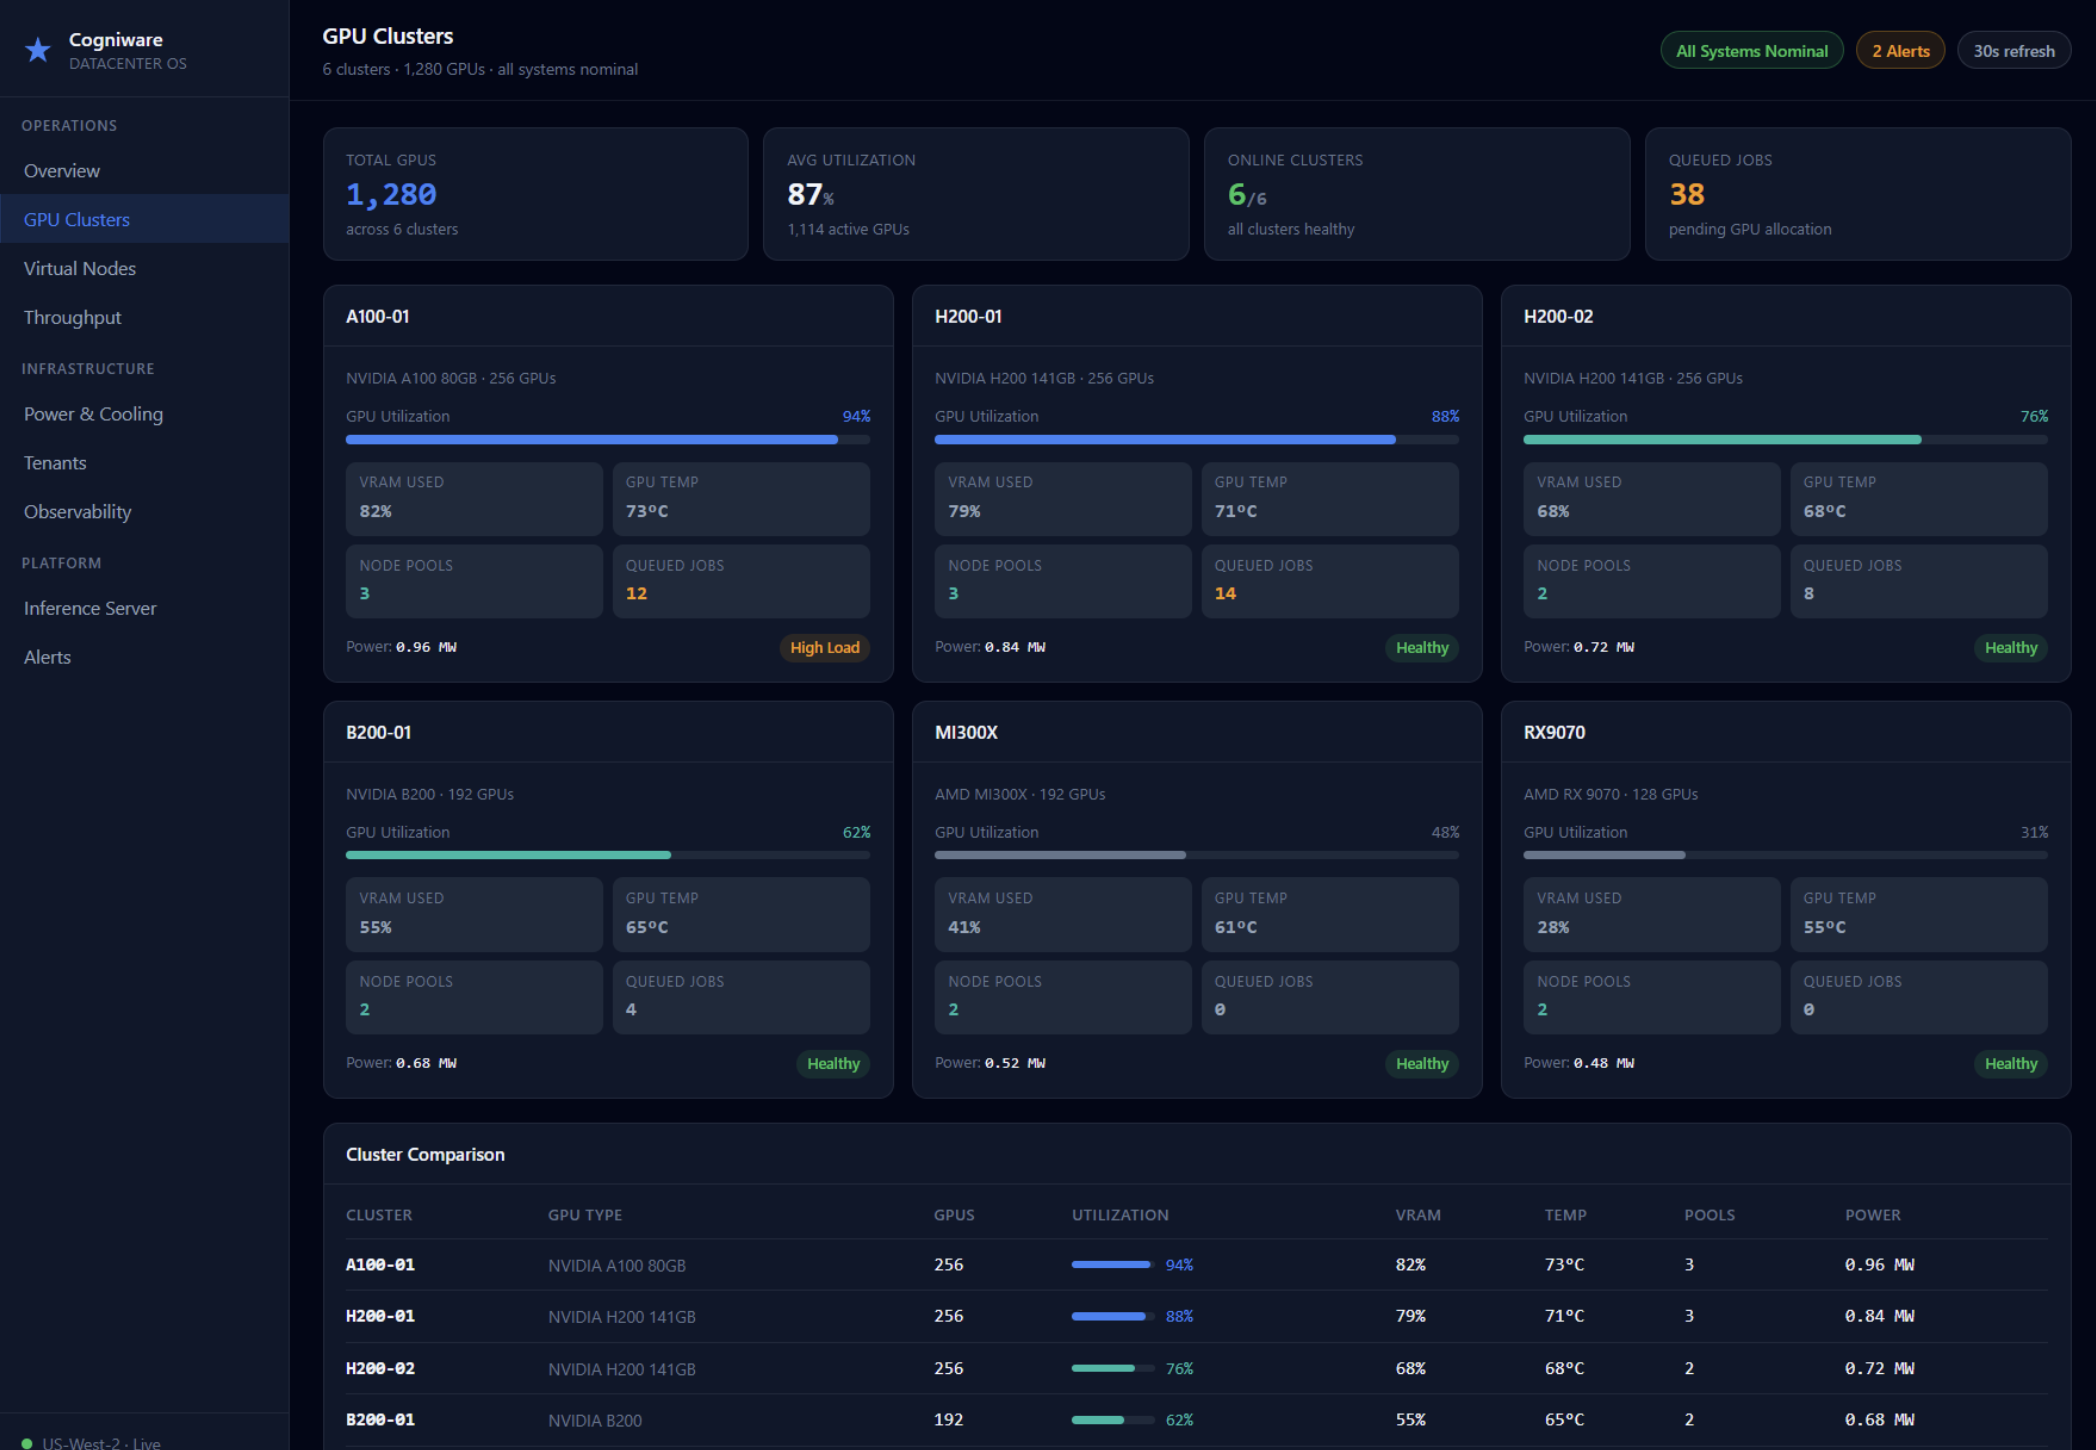Click the green live status dot for US-West-2
The width and height of the screenshot is (2096, 1450).
(x=27, y=1443)
